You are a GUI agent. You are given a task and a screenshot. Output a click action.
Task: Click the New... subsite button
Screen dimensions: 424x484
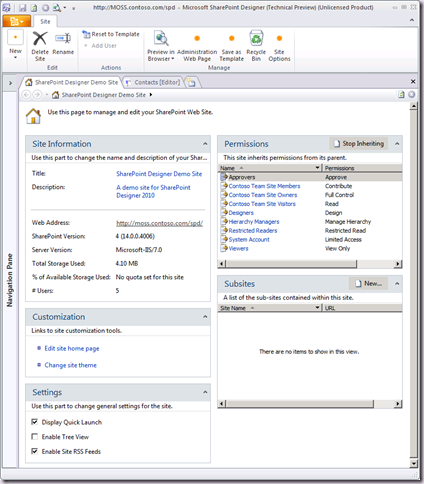[368, 284]
